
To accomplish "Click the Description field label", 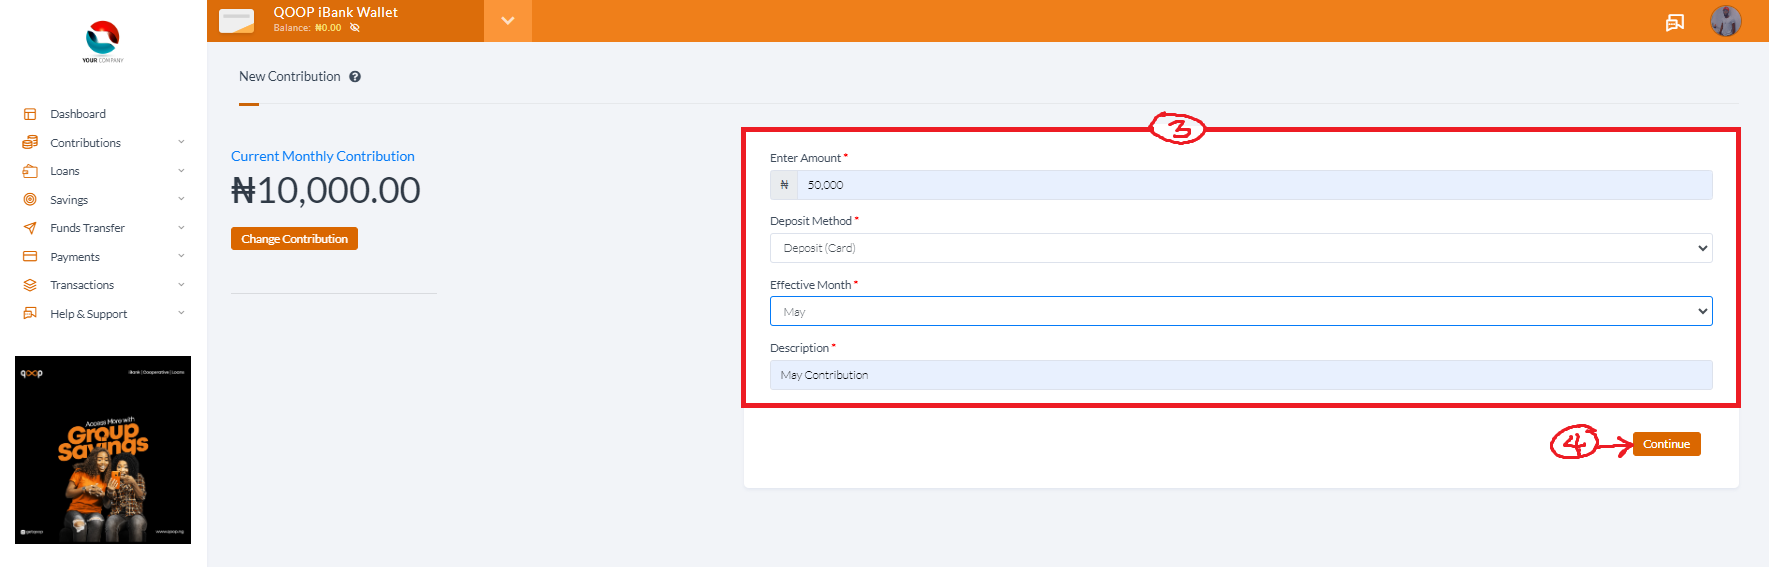I will [x=799, y=348].
